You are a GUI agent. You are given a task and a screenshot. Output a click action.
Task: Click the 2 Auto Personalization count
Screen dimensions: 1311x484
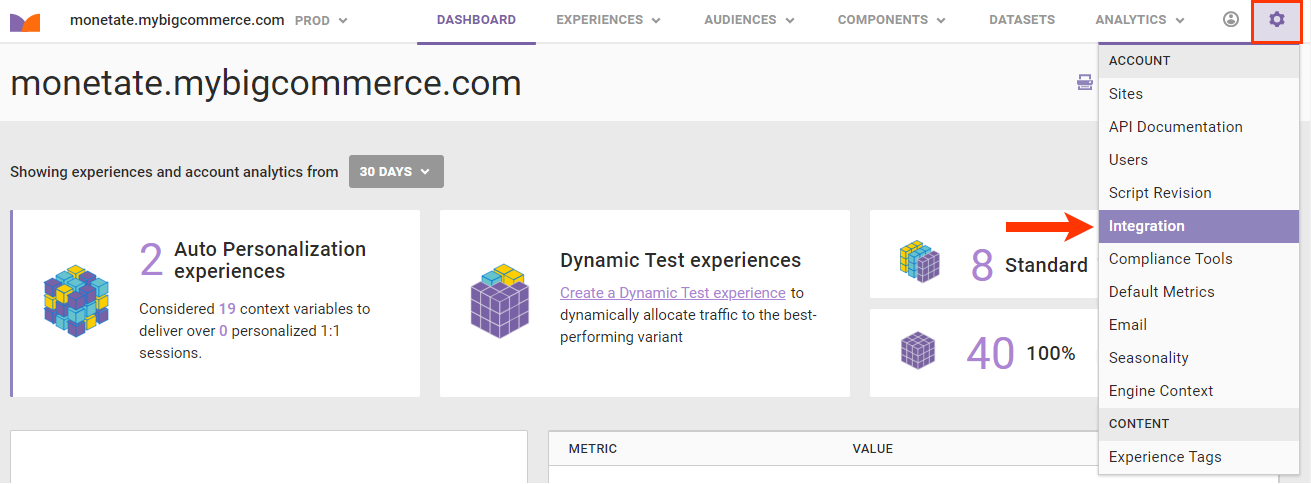(151, 260)
